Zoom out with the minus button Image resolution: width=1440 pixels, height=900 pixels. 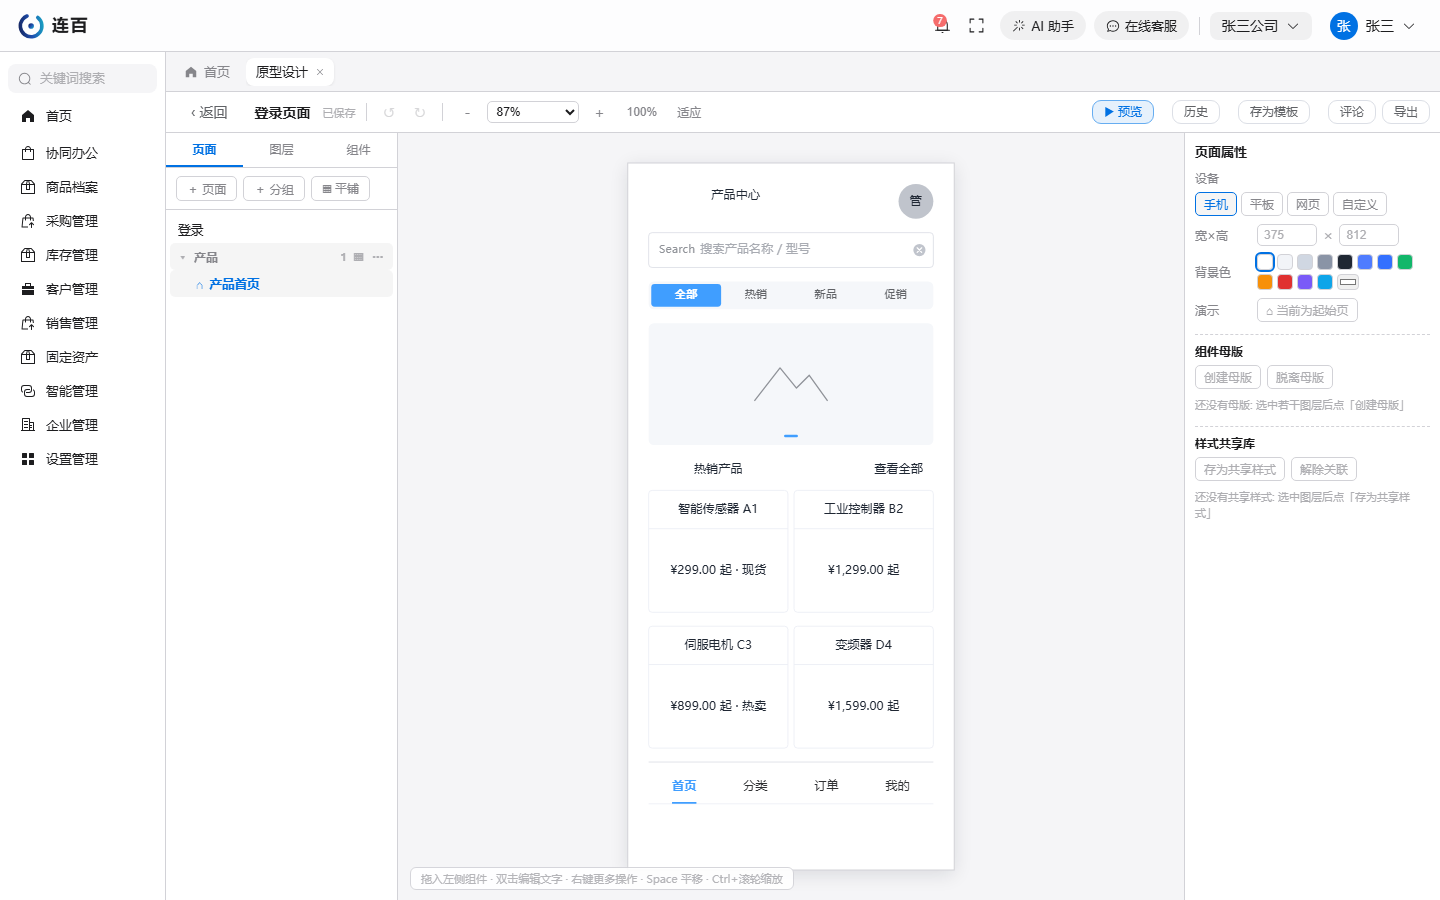(x=467, y=113)
